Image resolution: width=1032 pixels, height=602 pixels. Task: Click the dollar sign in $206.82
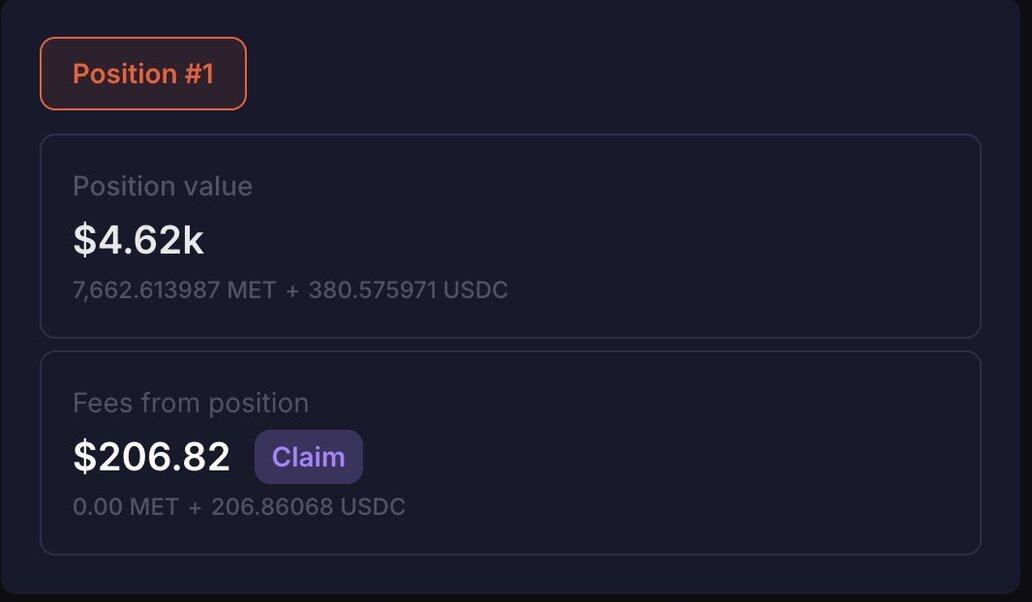[83, 457]
